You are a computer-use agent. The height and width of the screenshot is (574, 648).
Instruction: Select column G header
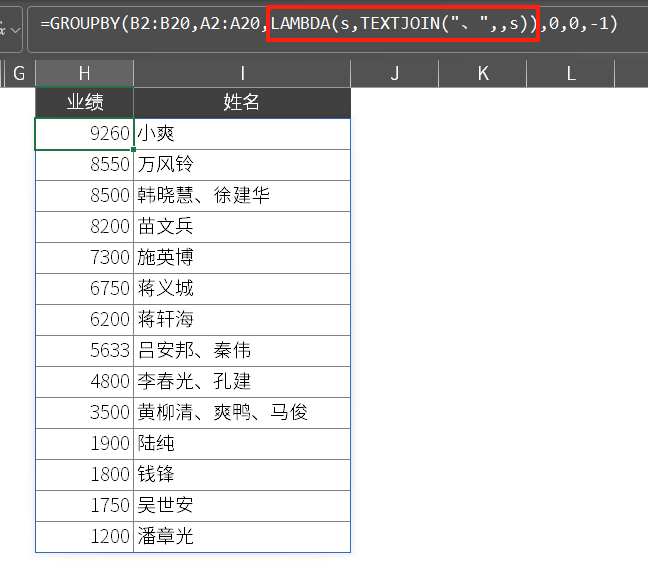click(x=19, y=74)
